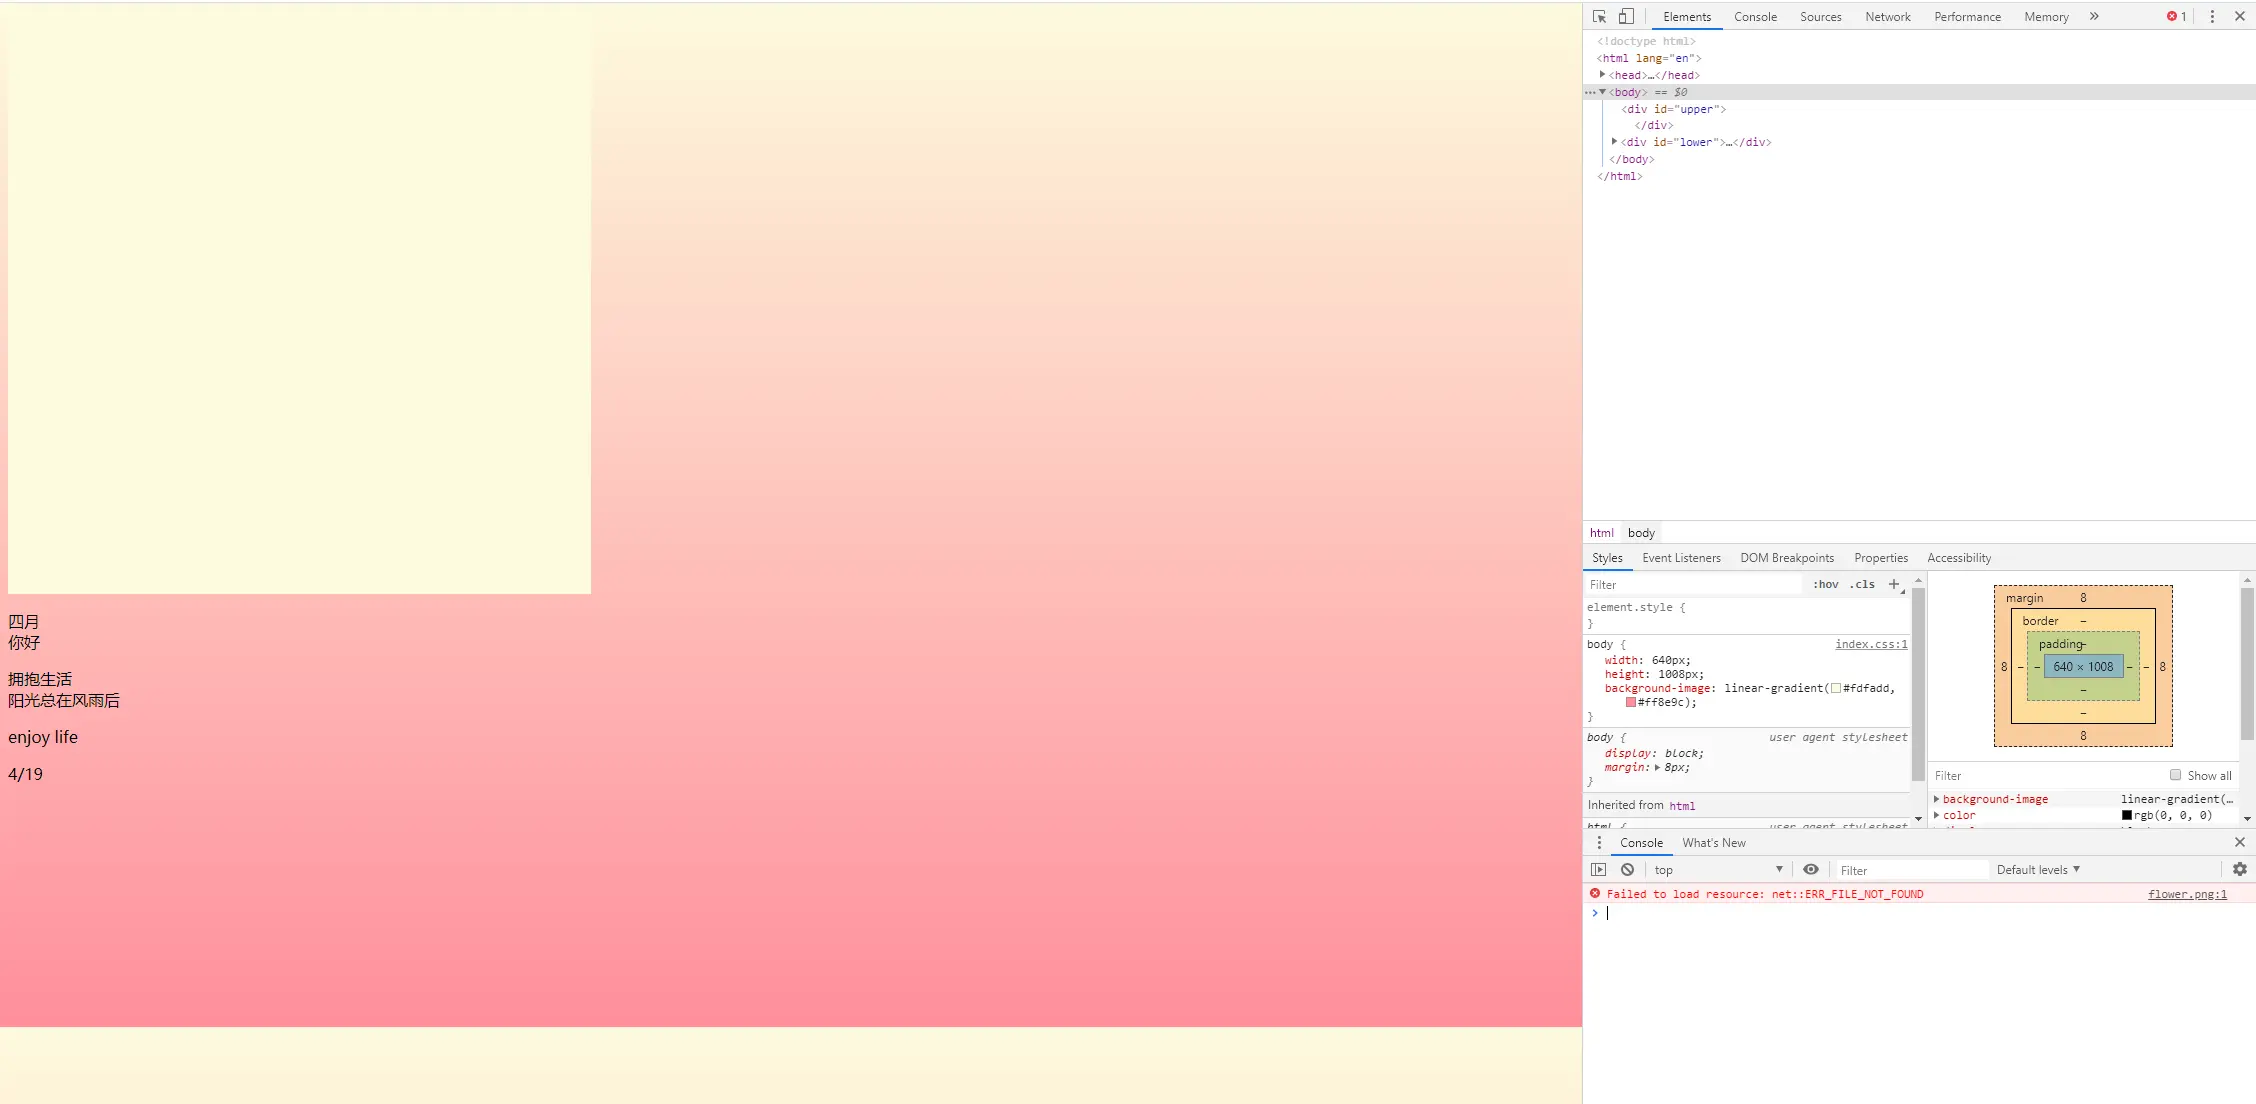Open DevTools three-dot customize menu

tap(2212, 16)
